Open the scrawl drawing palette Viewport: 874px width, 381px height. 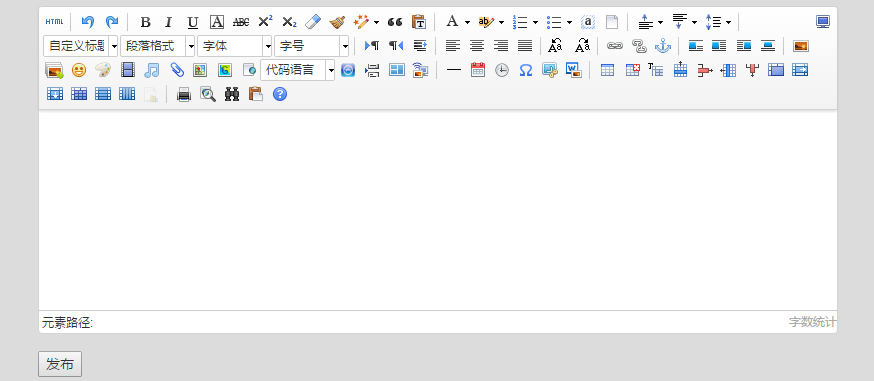click(103, 70)
